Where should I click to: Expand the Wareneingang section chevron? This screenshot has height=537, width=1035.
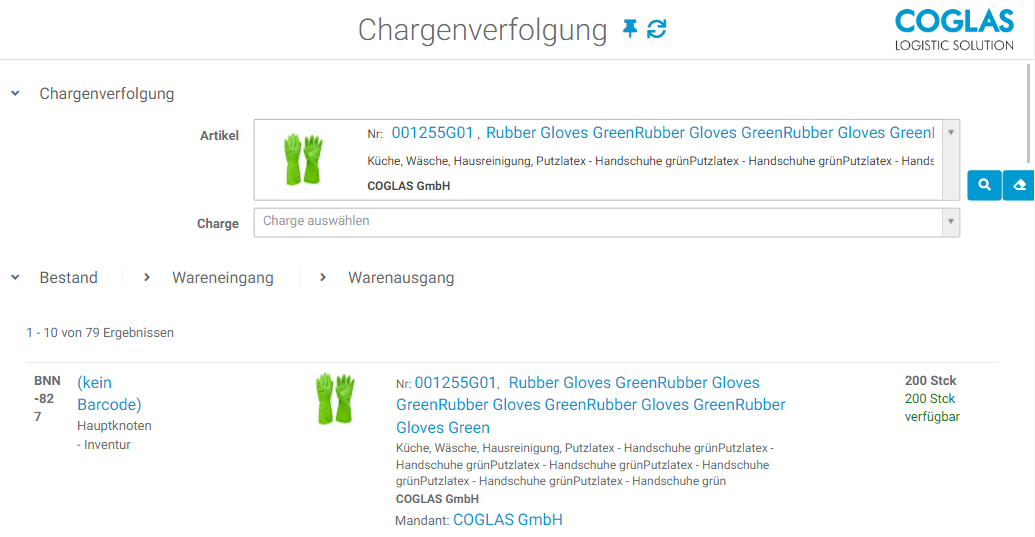(147, 278)
